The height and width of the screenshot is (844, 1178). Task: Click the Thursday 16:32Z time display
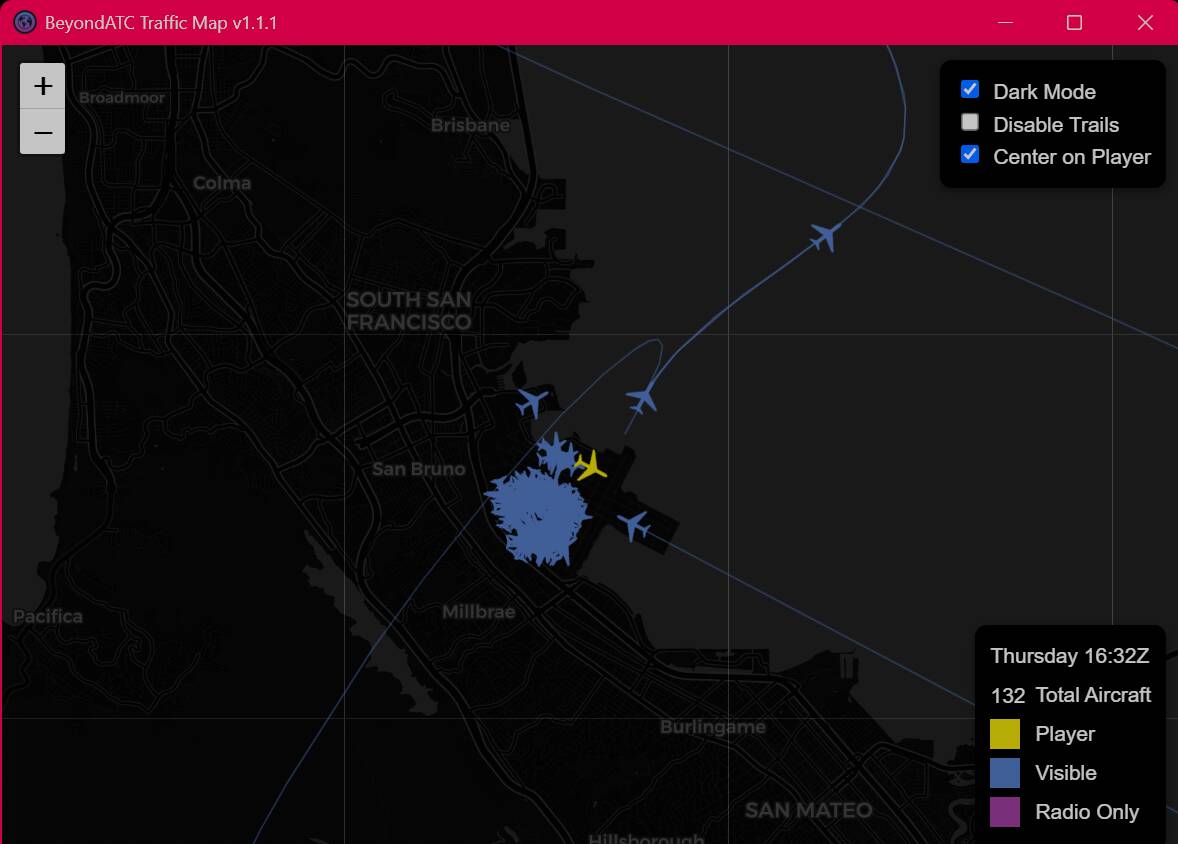[1069, 656]
